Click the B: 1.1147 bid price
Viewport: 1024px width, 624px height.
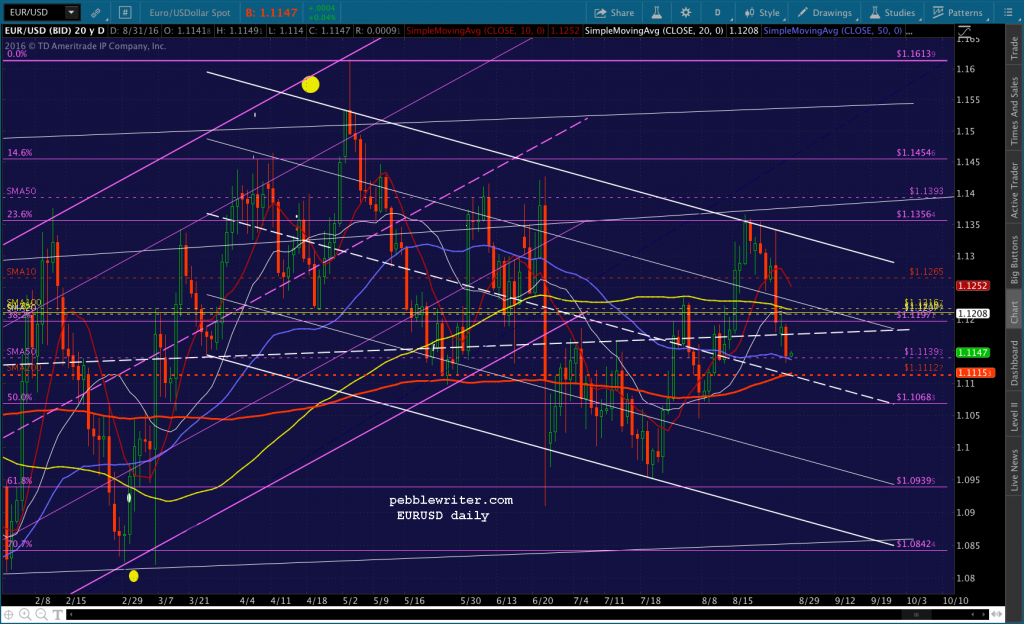pyautogui.click(x=272, y=12)
